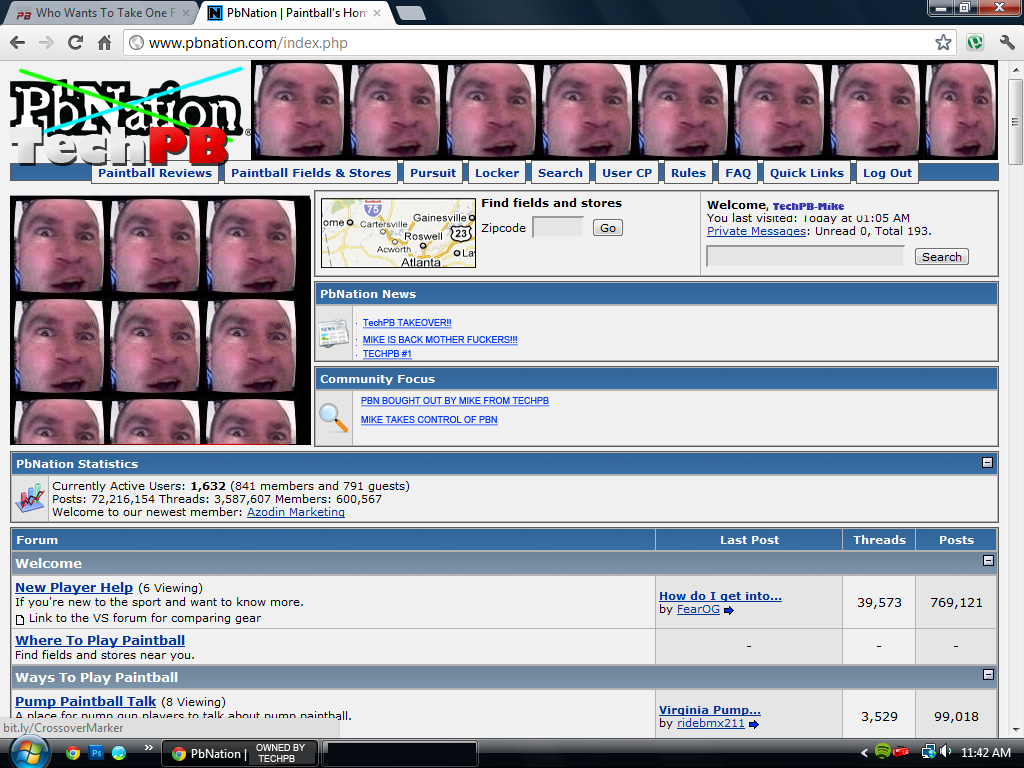The image size is (1024, 768).
Task: Open the Private Messages link
Action: [x=756, y=231]
